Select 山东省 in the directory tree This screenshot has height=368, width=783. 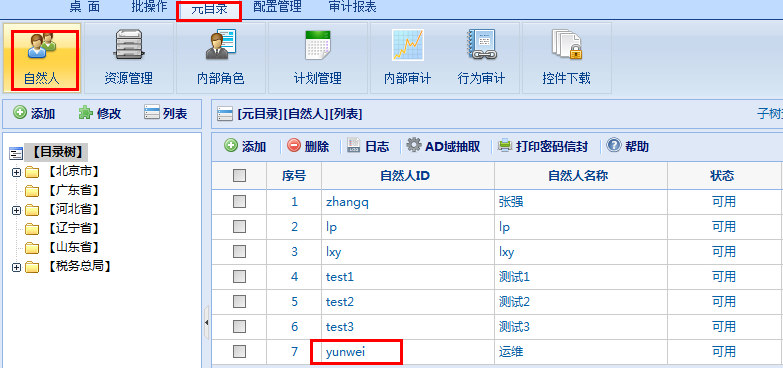coord(73,248)
